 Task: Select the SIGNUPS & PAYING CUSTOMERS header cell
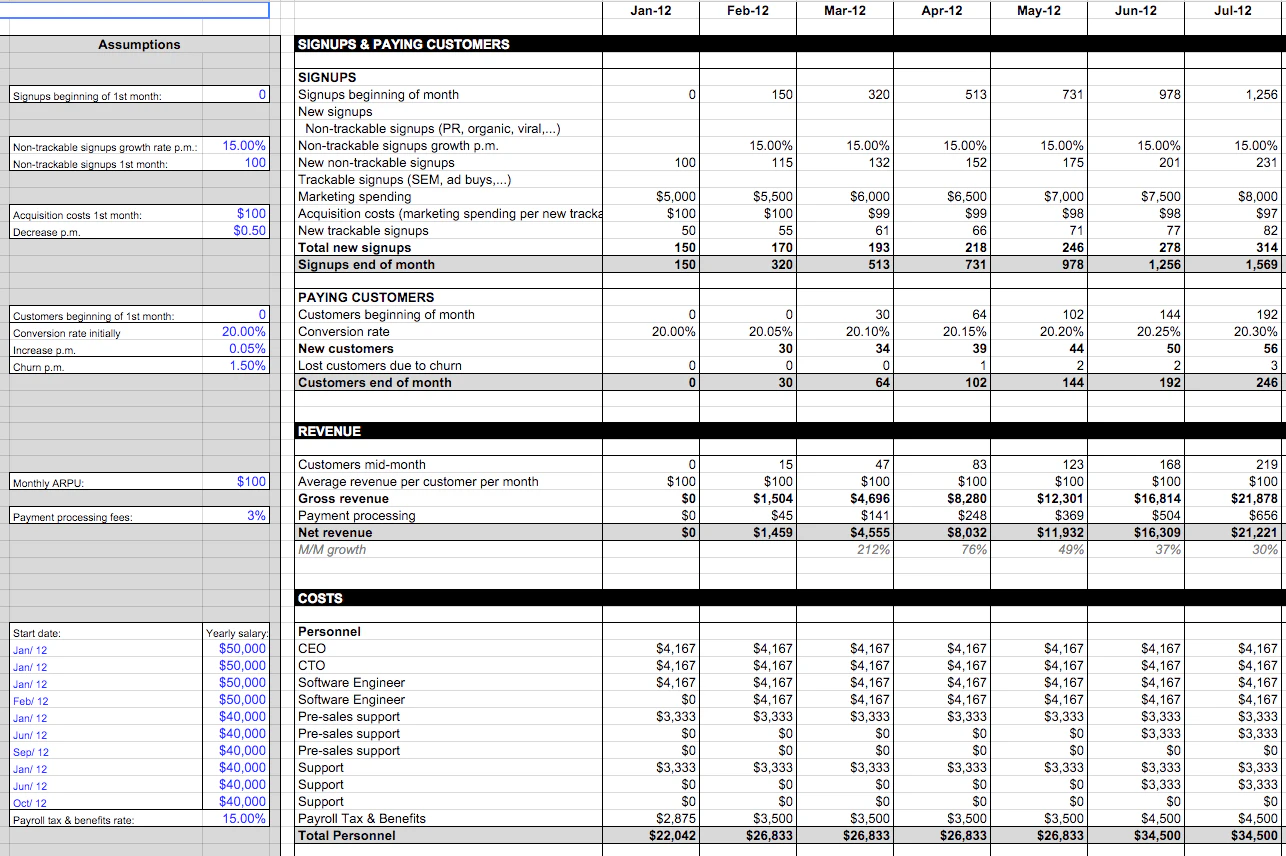pyautogui.click(x=400, y=44)
